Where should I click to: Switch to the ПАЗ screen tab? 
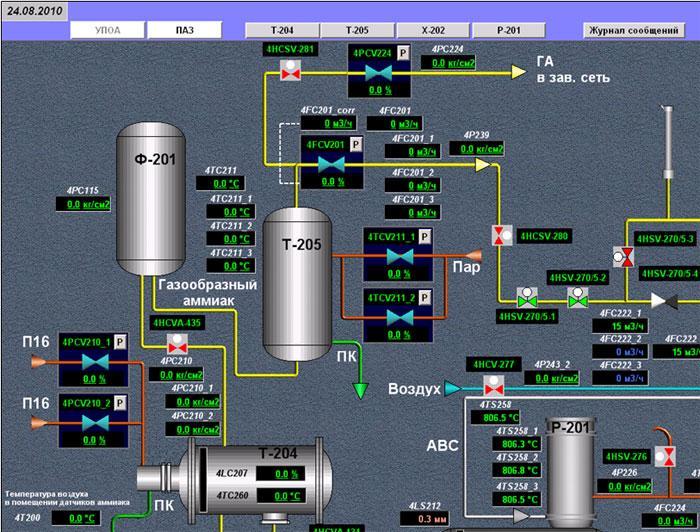point(184,29)
